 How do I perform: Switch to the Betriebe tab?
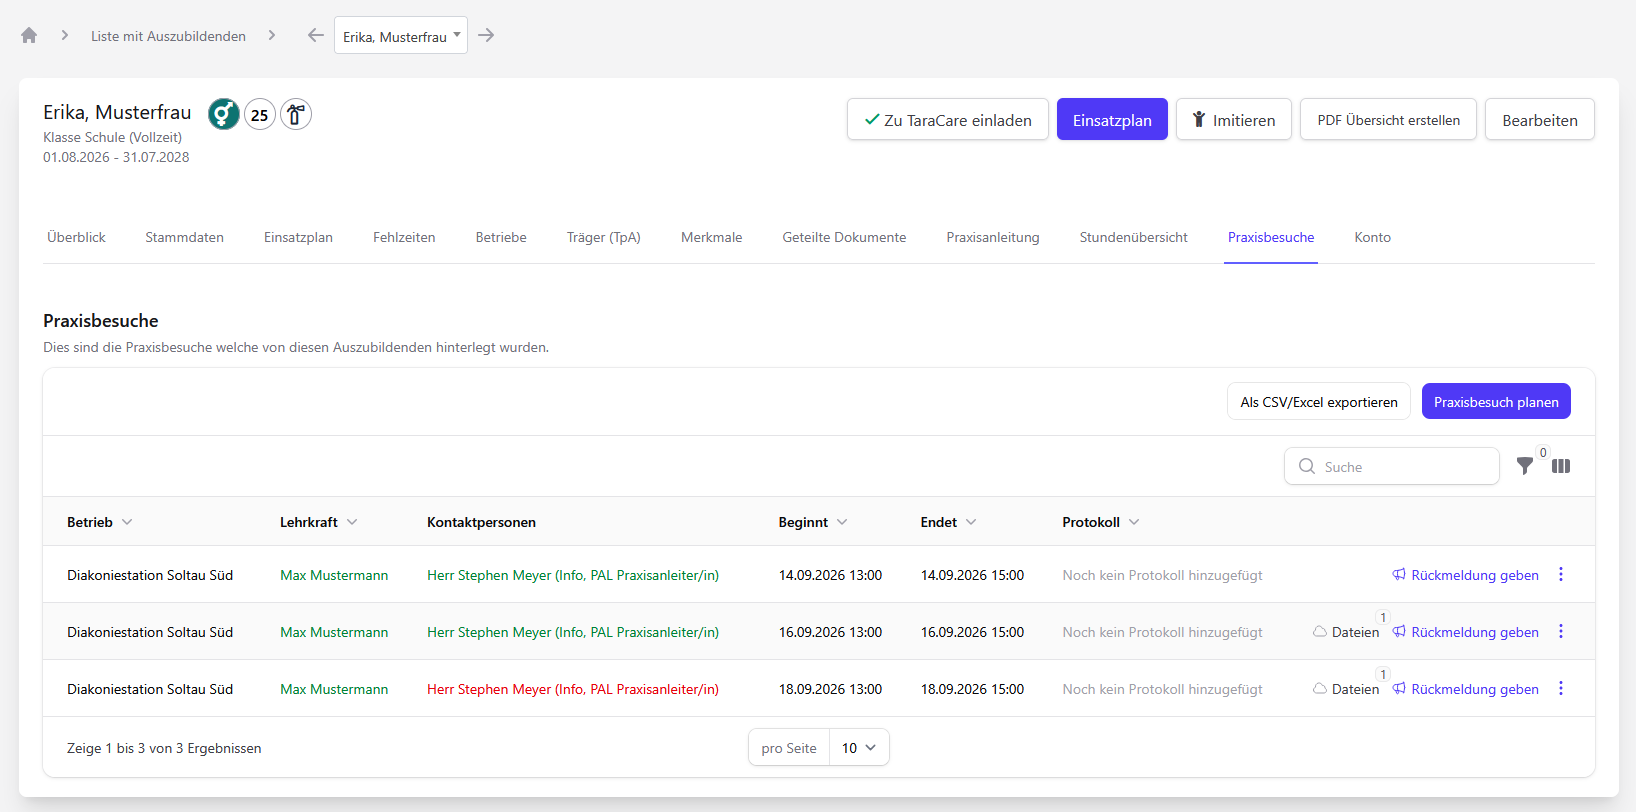(501, 237)
